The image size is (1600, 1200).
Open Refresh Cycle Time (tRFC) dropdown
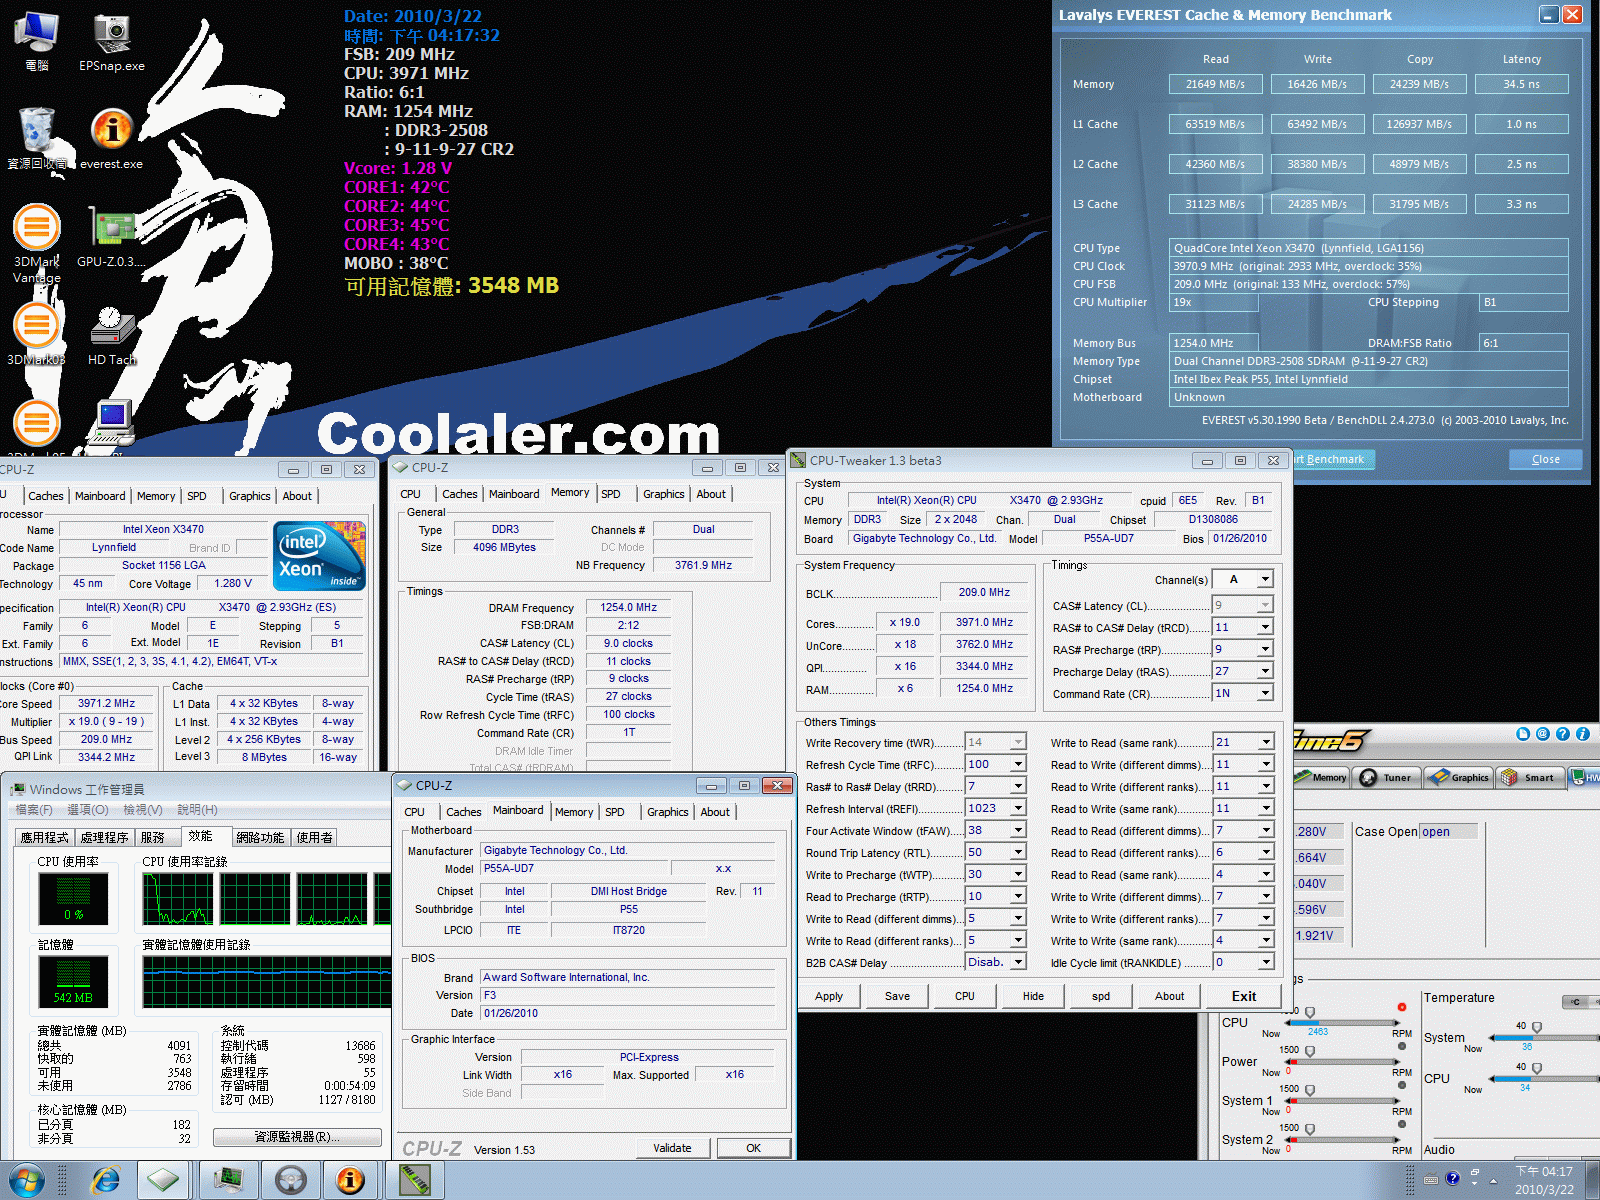pos(1018,765)
